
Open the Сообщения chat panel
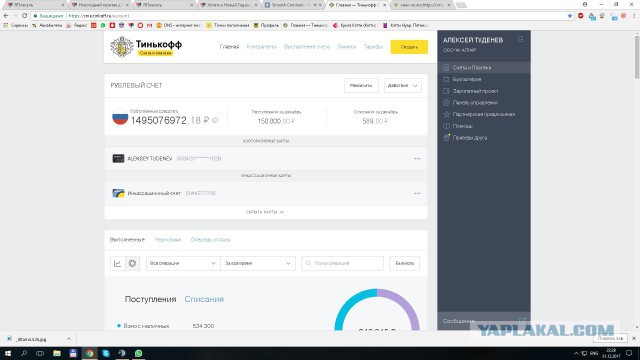click(484, 321)
